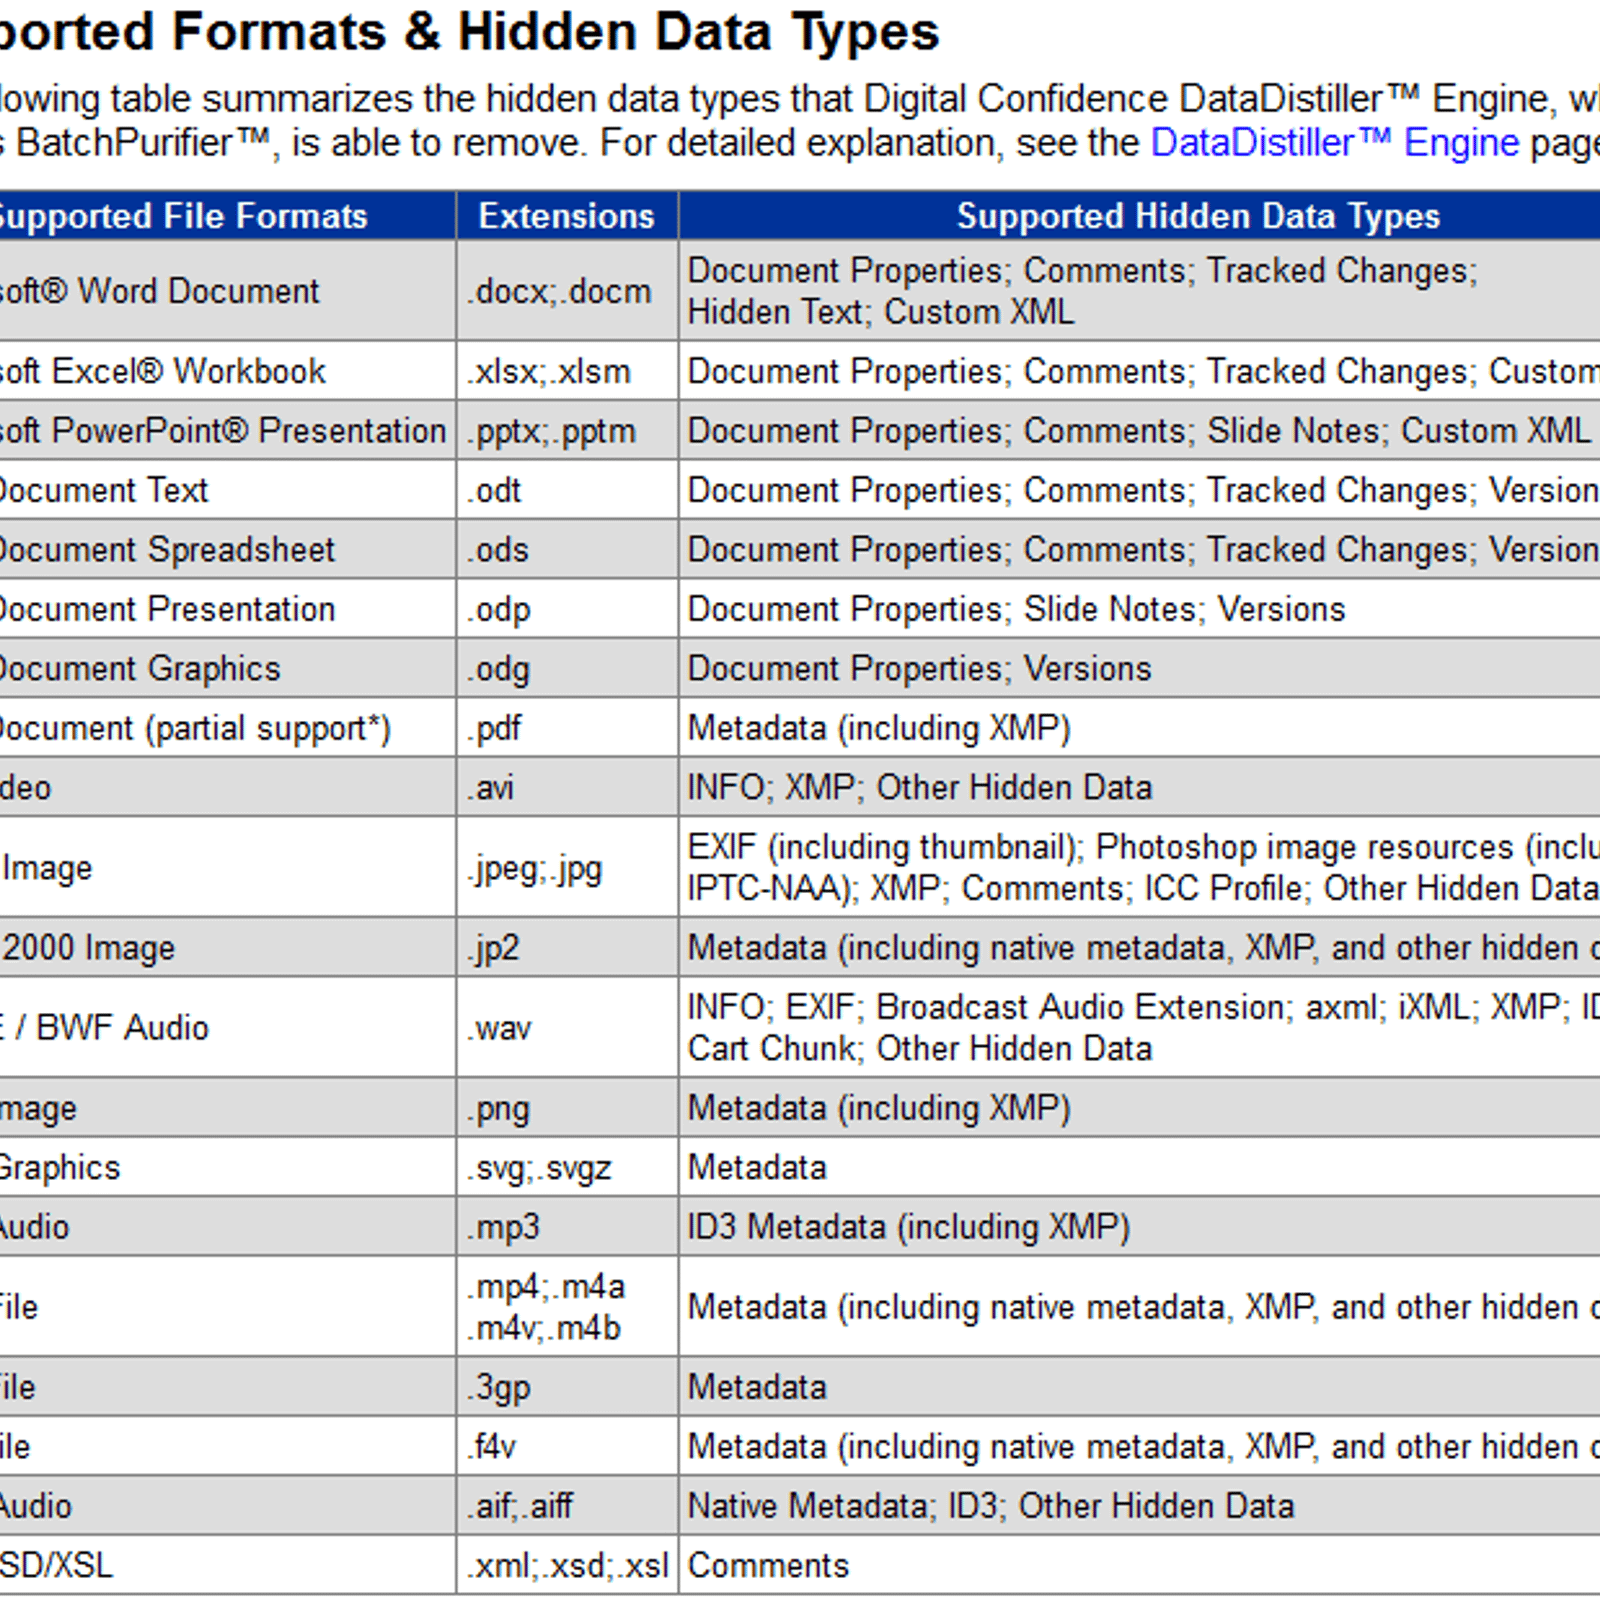Click the .avi extension cell
1600x1600 pixels.
tap(567, 787)
